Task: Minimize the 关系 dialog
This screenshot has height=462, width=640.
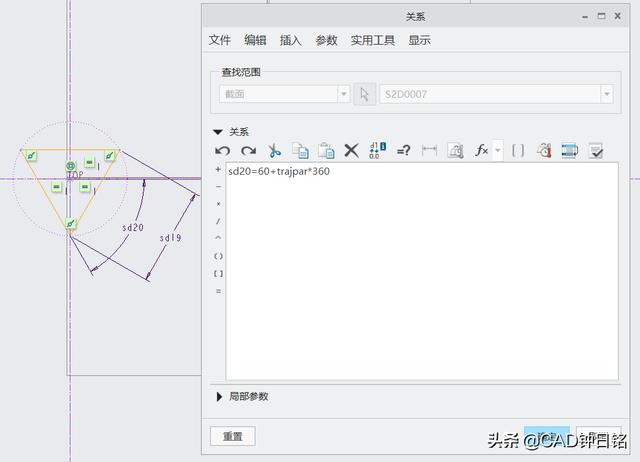Action: click(585, 16)
